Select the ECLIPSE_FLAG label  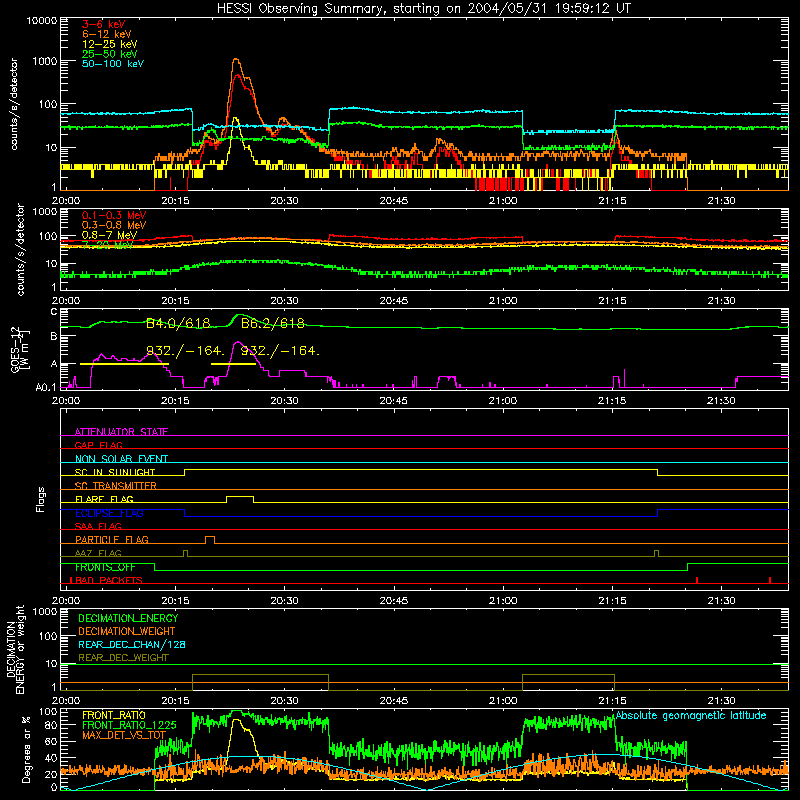coord(109,513)
